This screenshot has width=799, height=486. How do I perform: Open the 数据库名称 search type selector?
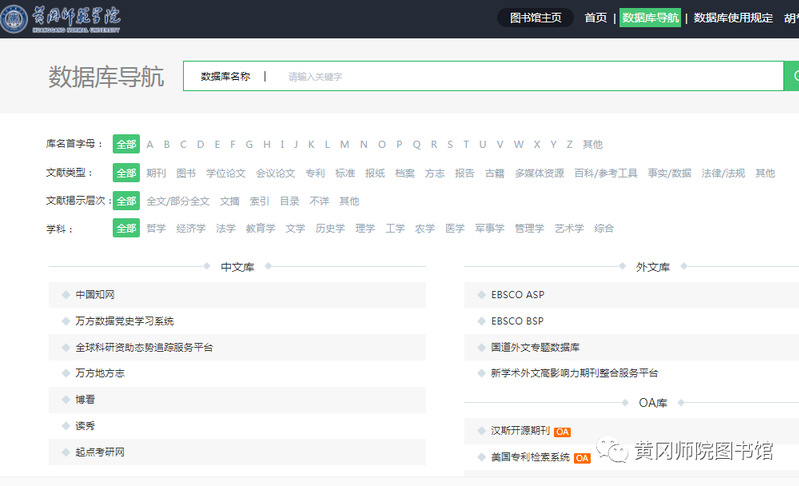tap(225, 76)
